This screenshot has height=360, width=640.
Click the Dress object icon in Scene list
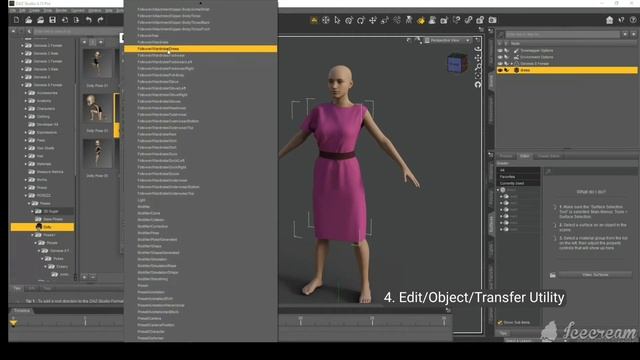(516, 70)
